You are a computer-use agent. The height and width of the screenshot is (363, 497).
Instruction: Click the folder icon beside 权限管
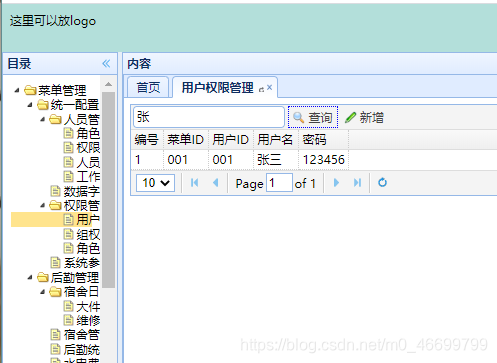coord(55,205)
